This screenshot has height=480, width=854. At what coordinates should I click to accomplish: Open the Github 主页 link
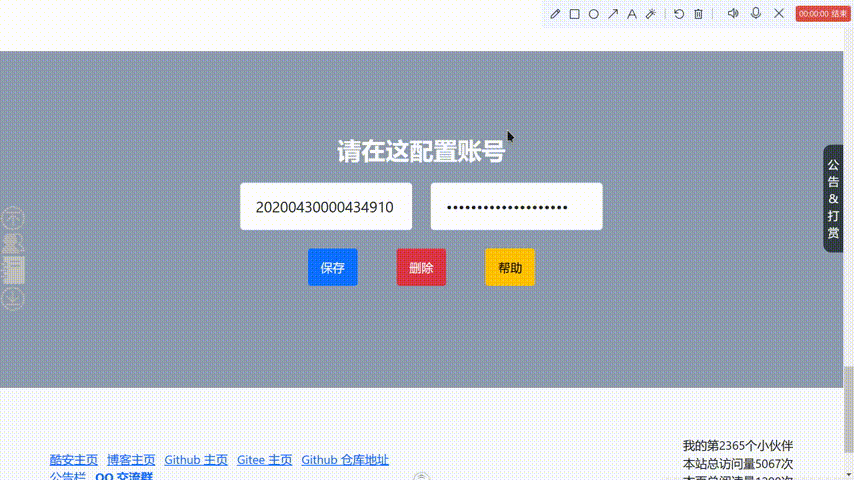[196, 460]
